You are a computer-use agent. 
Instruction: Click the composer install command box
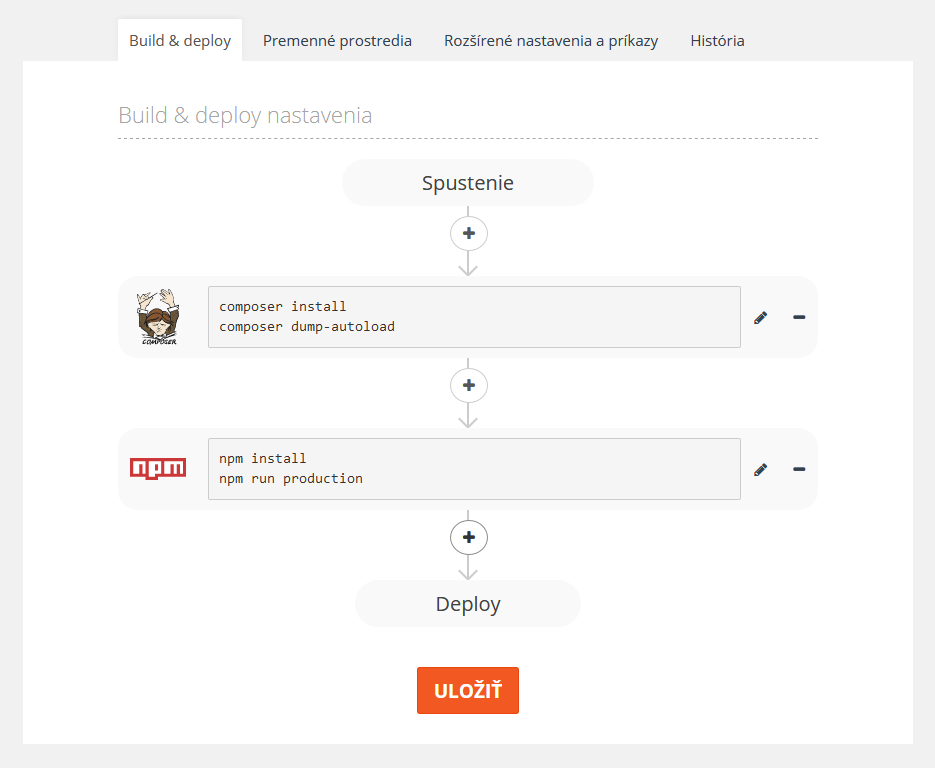tap(474, 317)
